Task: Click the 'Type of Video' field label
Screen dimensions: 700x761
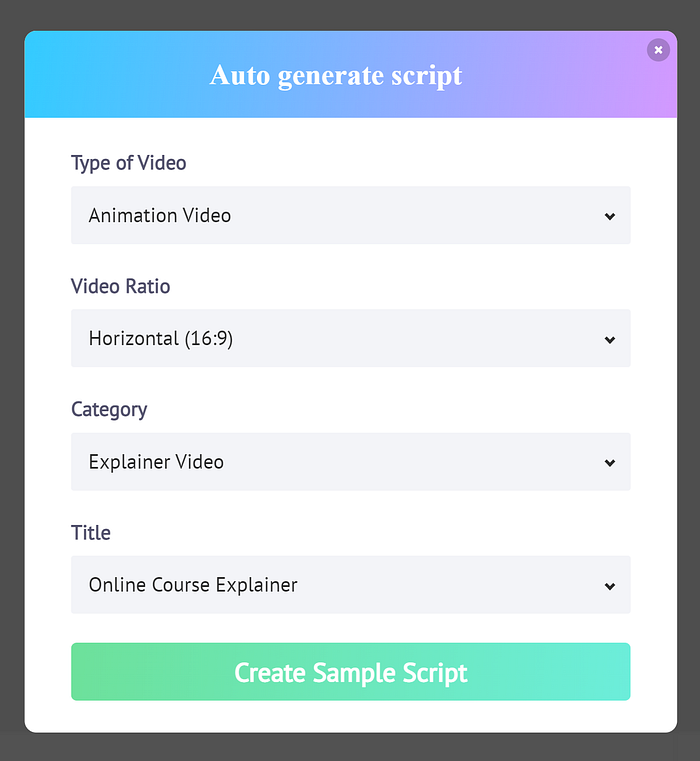Action: tap(129, 164)
